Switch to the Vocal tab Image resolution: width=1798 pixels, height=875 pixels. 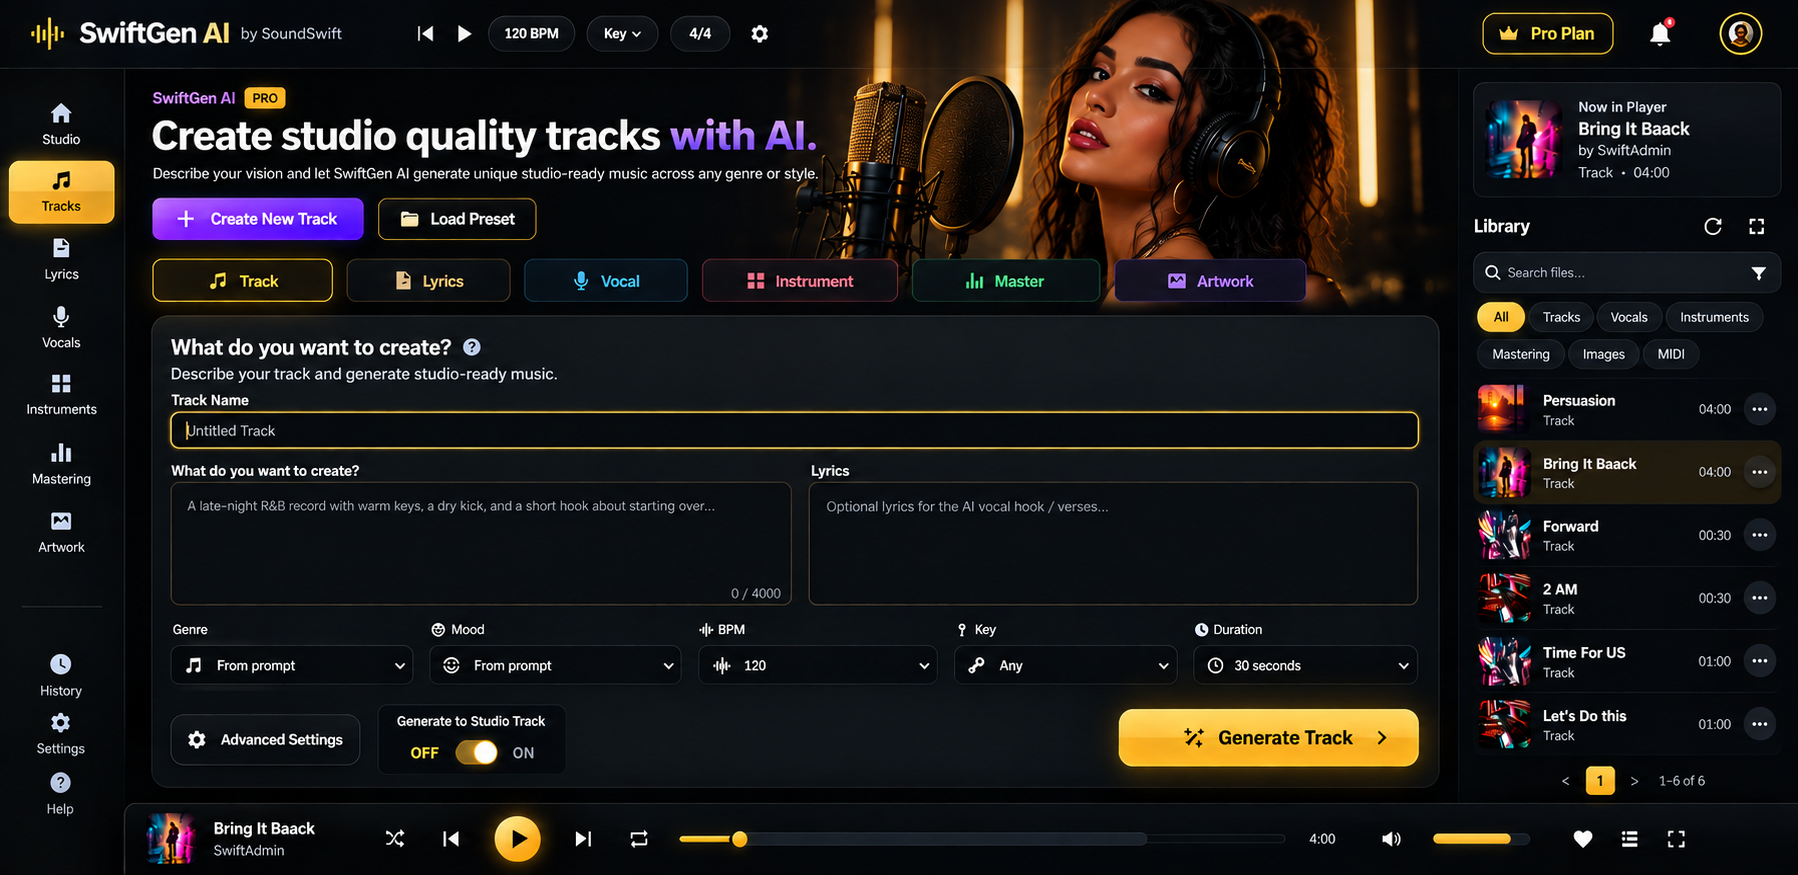(606, 281)
